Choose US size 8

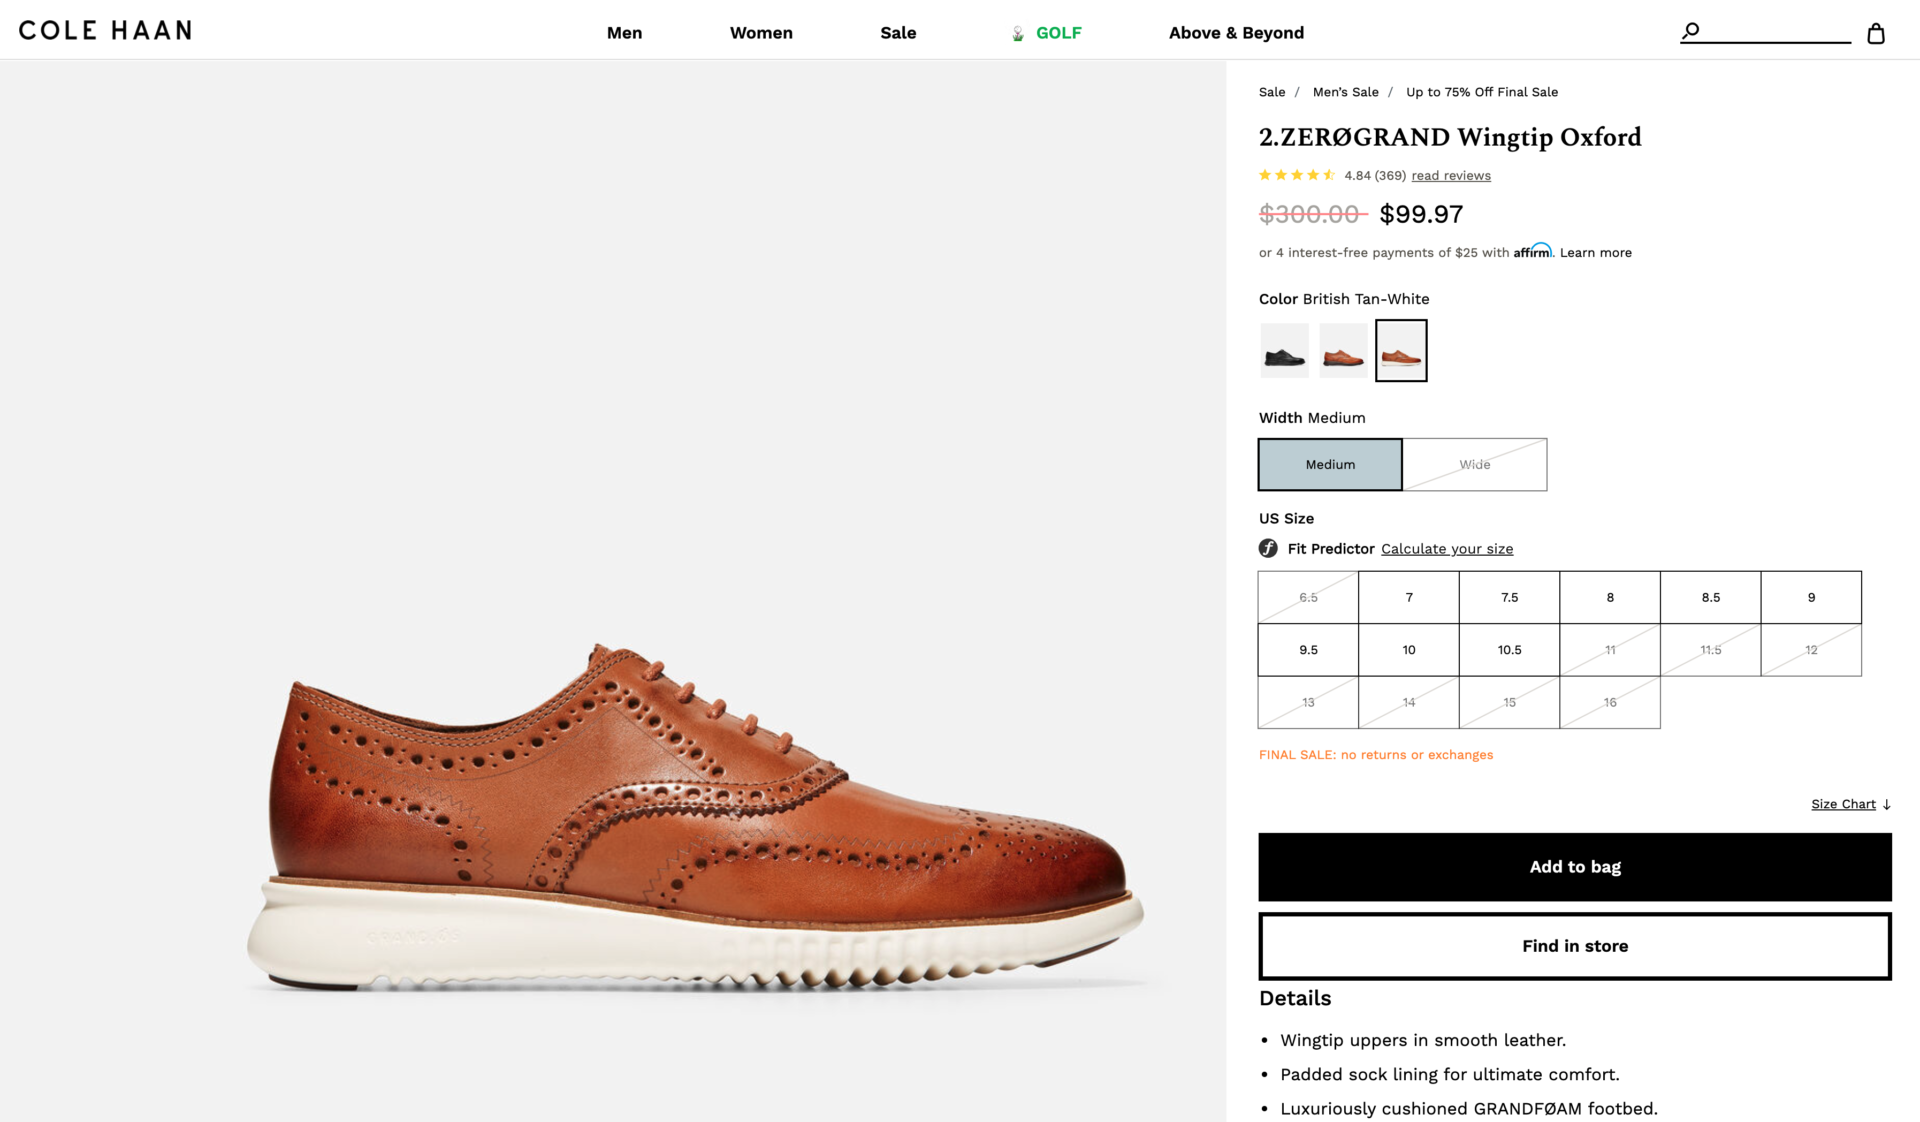pos(1610,598)
